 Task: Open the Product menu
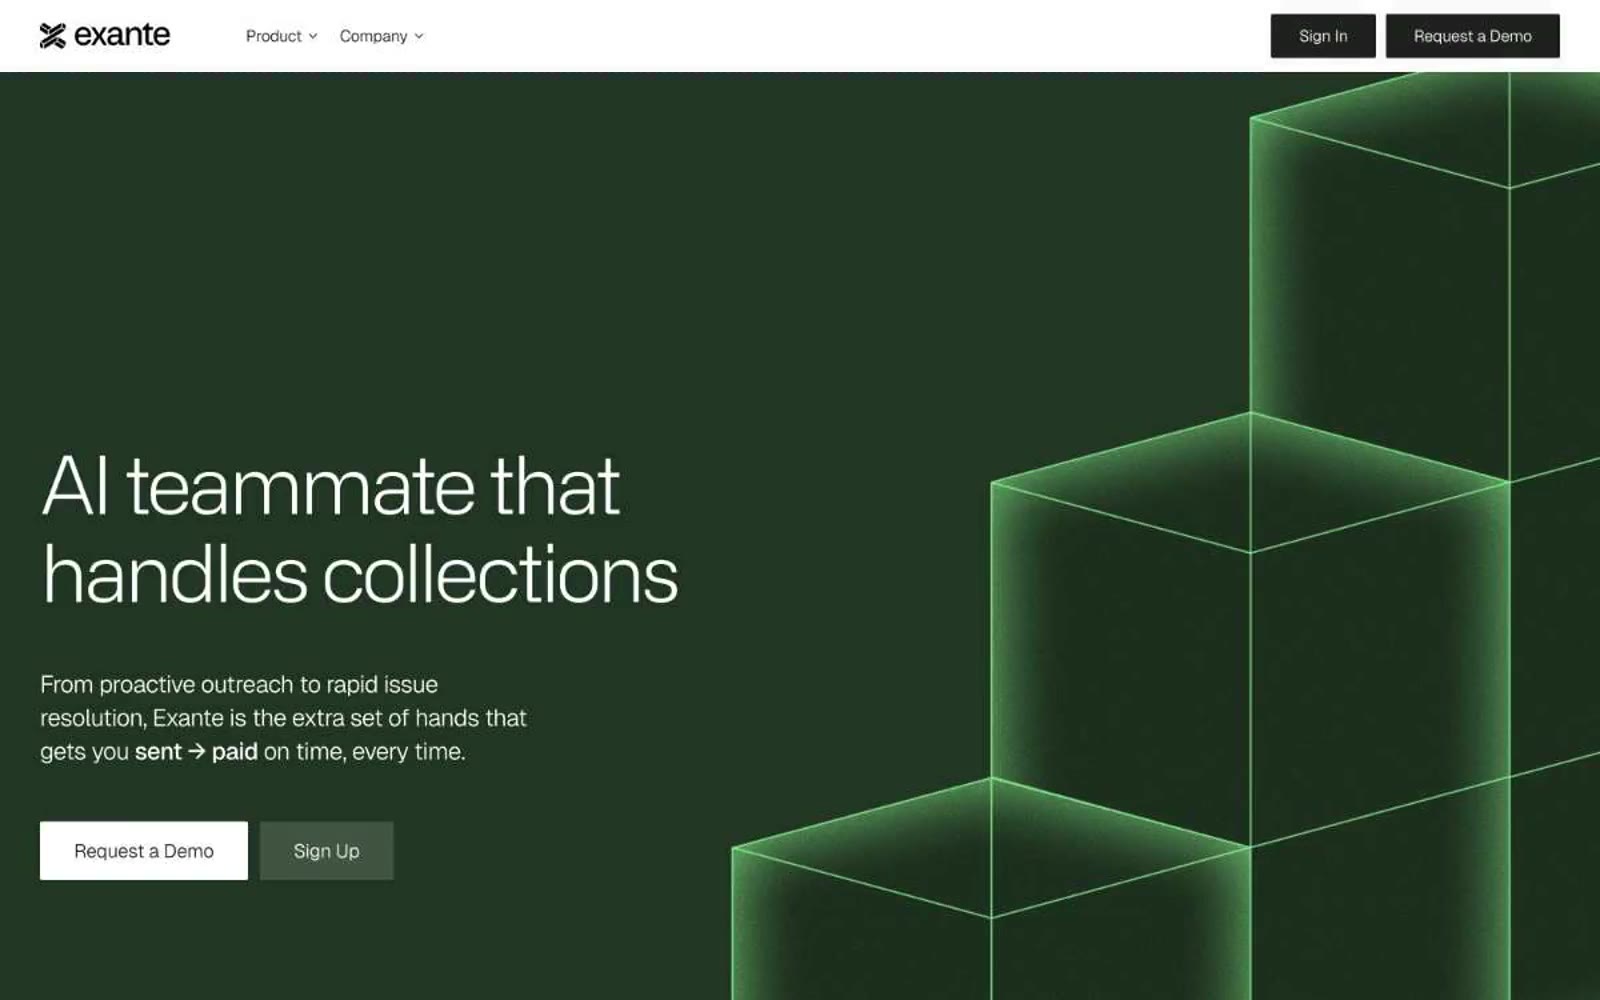(x=281, y=36)
